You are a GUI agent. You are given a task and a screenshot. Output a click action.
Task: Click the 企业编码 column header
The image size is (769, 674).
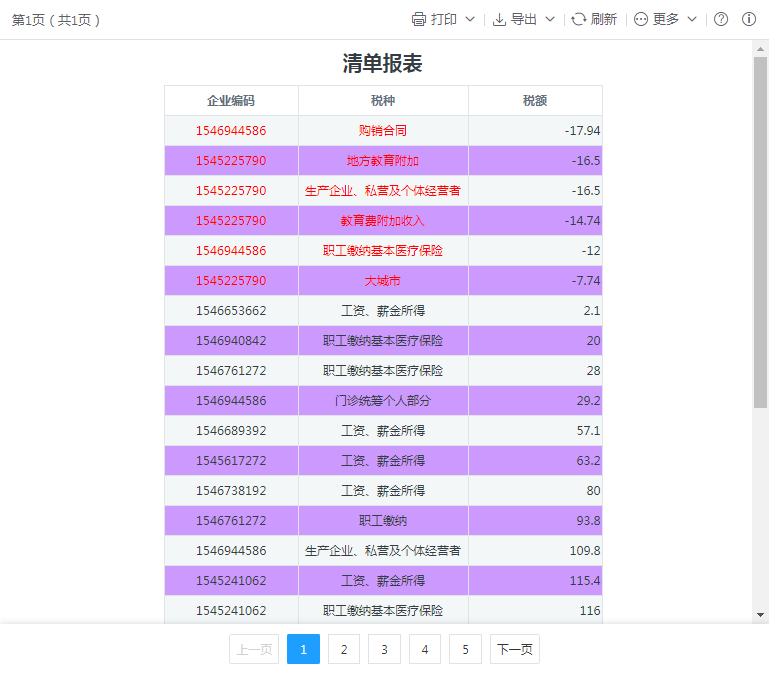[231, 101]
